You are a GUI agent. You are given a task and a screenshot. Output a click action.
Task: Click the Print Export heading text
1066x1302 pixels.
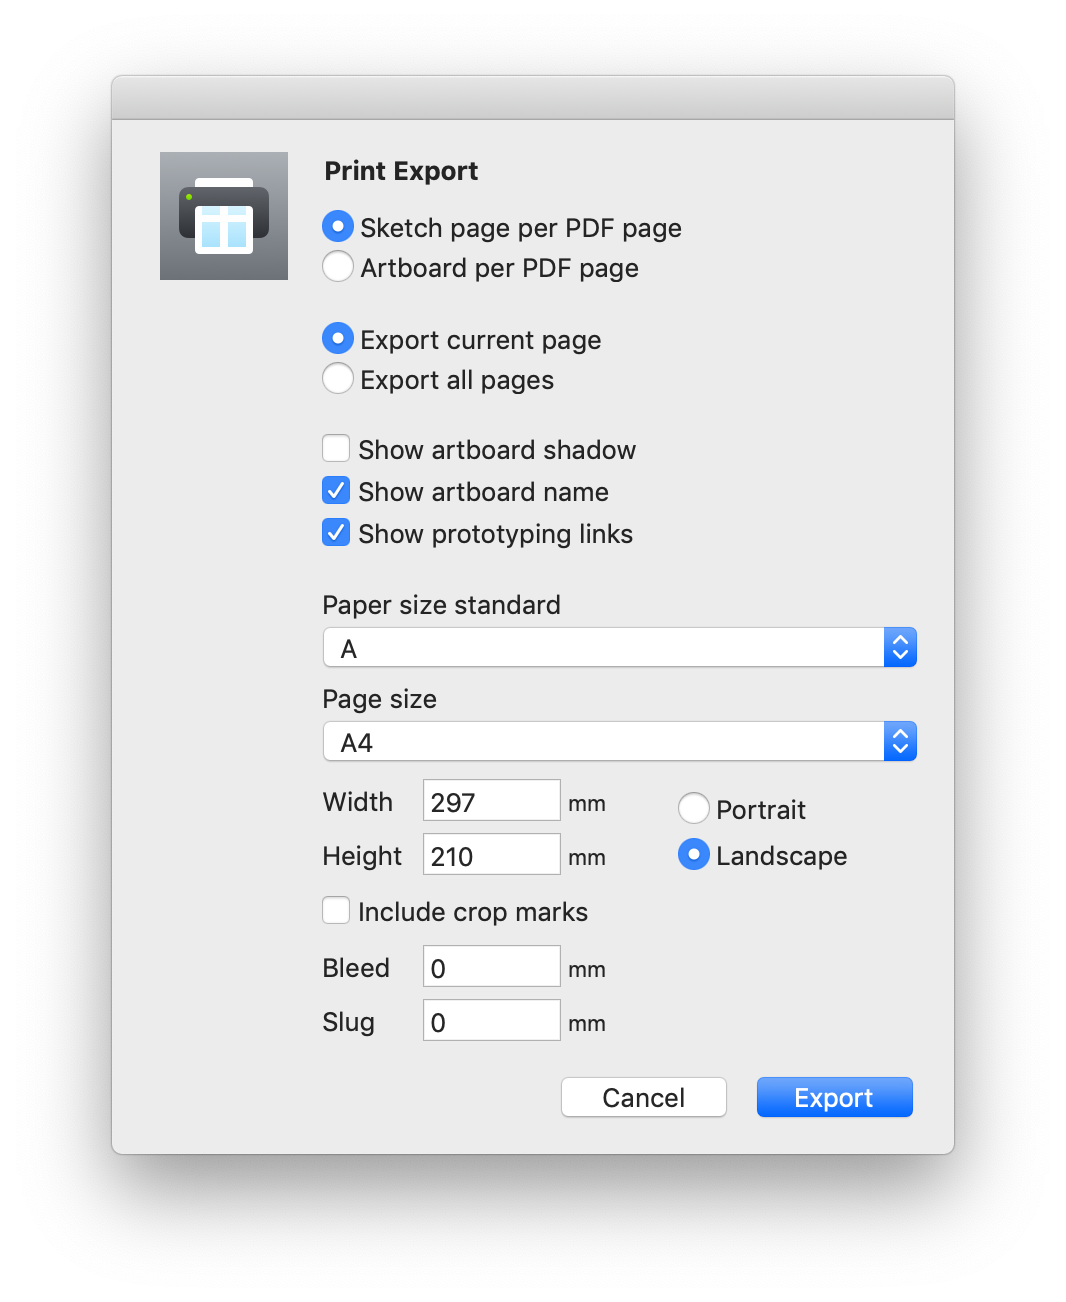point(401,171)
